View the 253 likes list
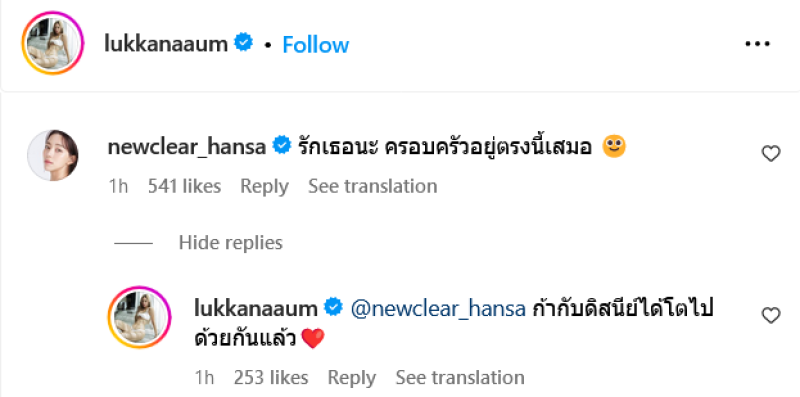Viewport: 800px width, 397px height. click(x=271, y=378)
